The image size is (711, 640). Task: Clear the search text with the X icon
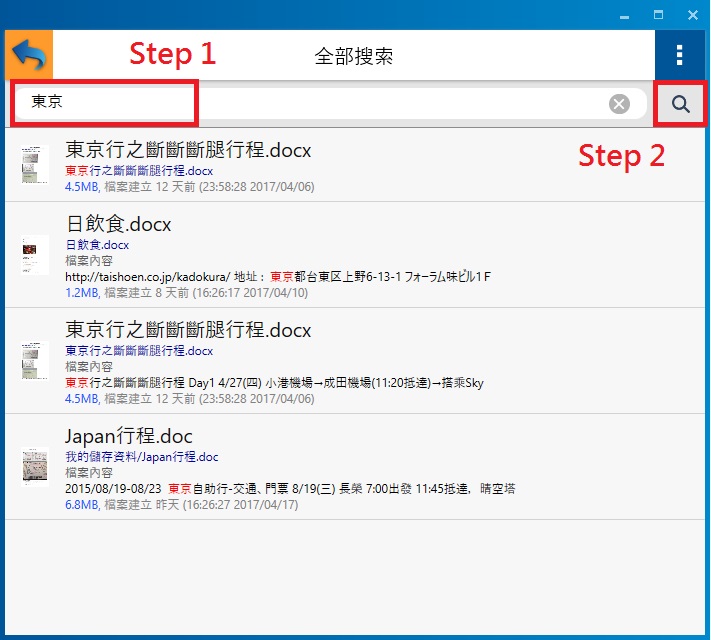point(619,104)
